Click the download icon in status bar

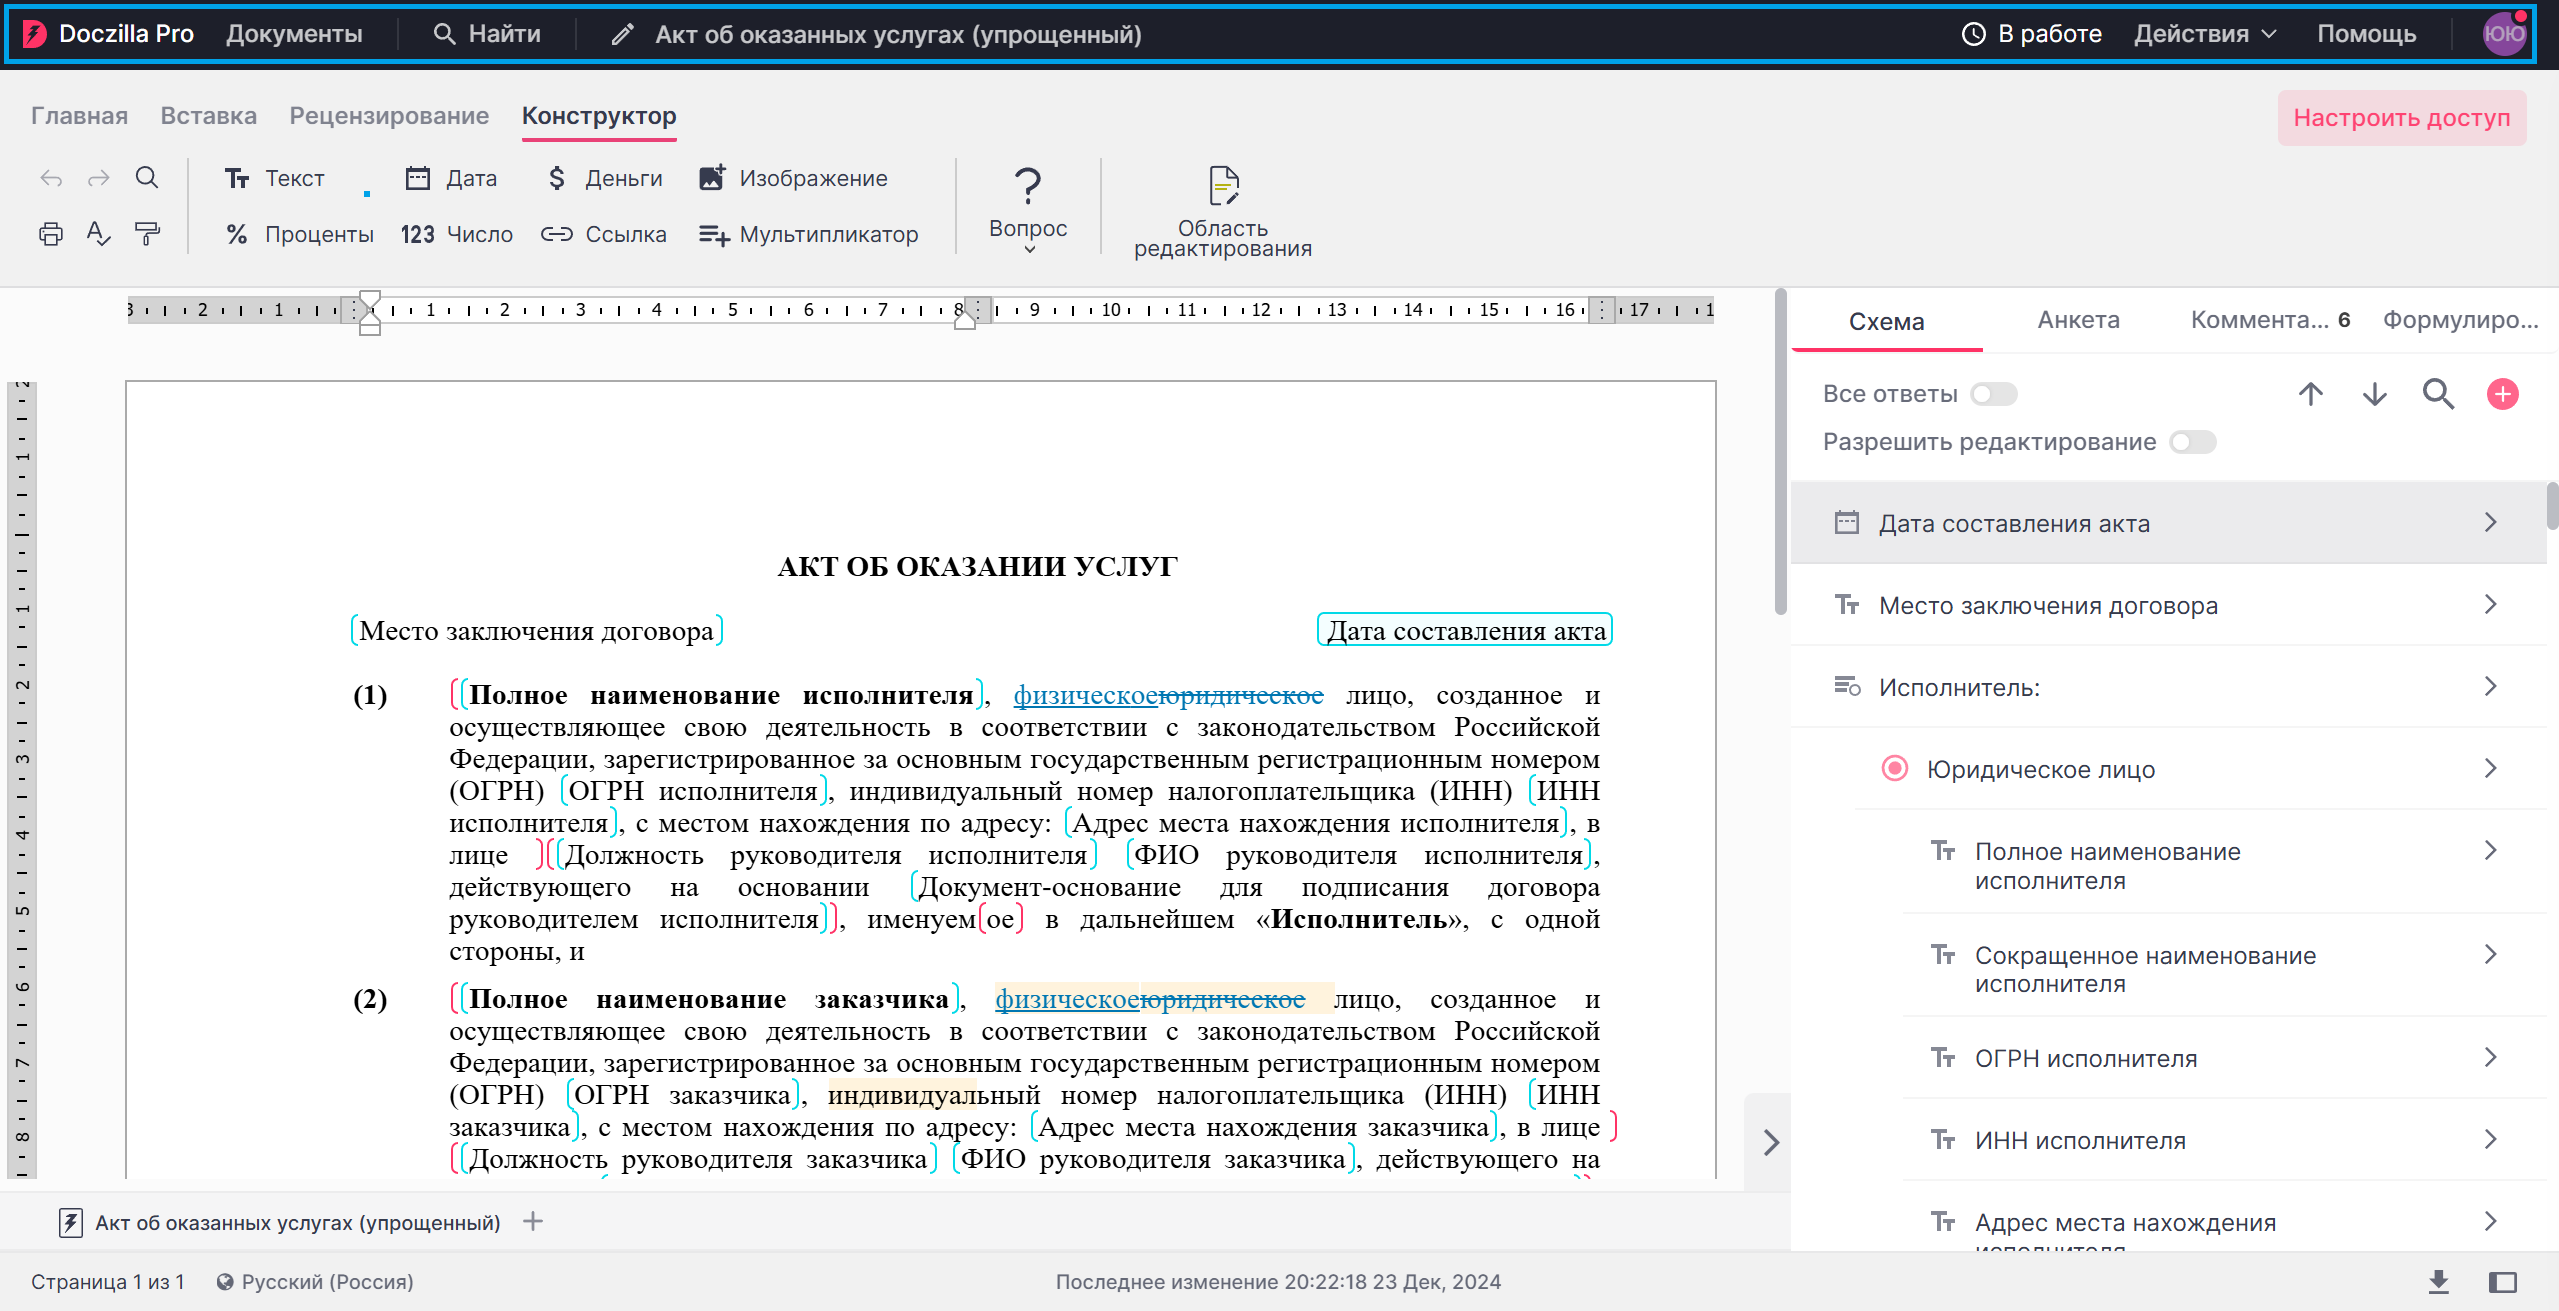(x=2438, y=1281)
